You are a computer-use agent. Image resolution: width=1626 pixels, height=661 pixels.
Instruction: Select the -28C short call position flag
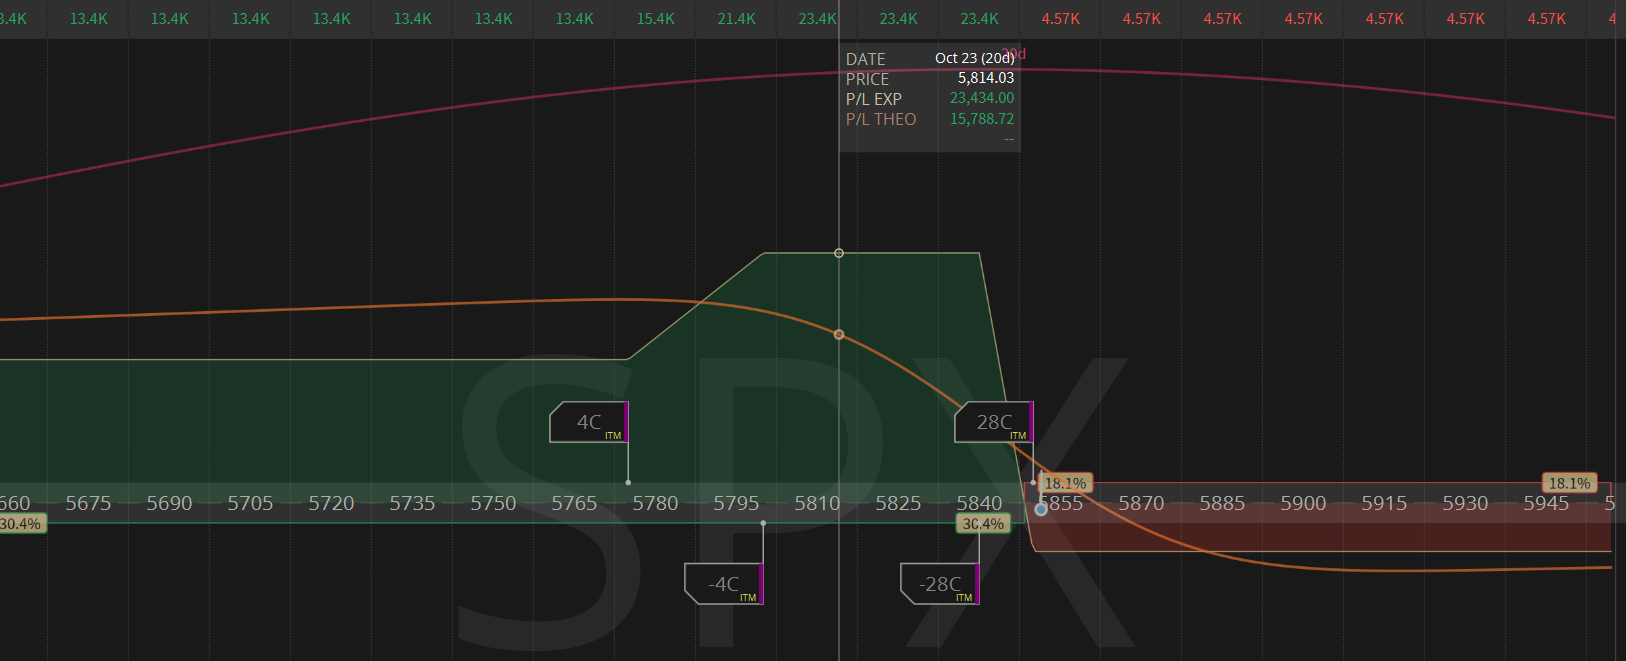tap(940, 584)
